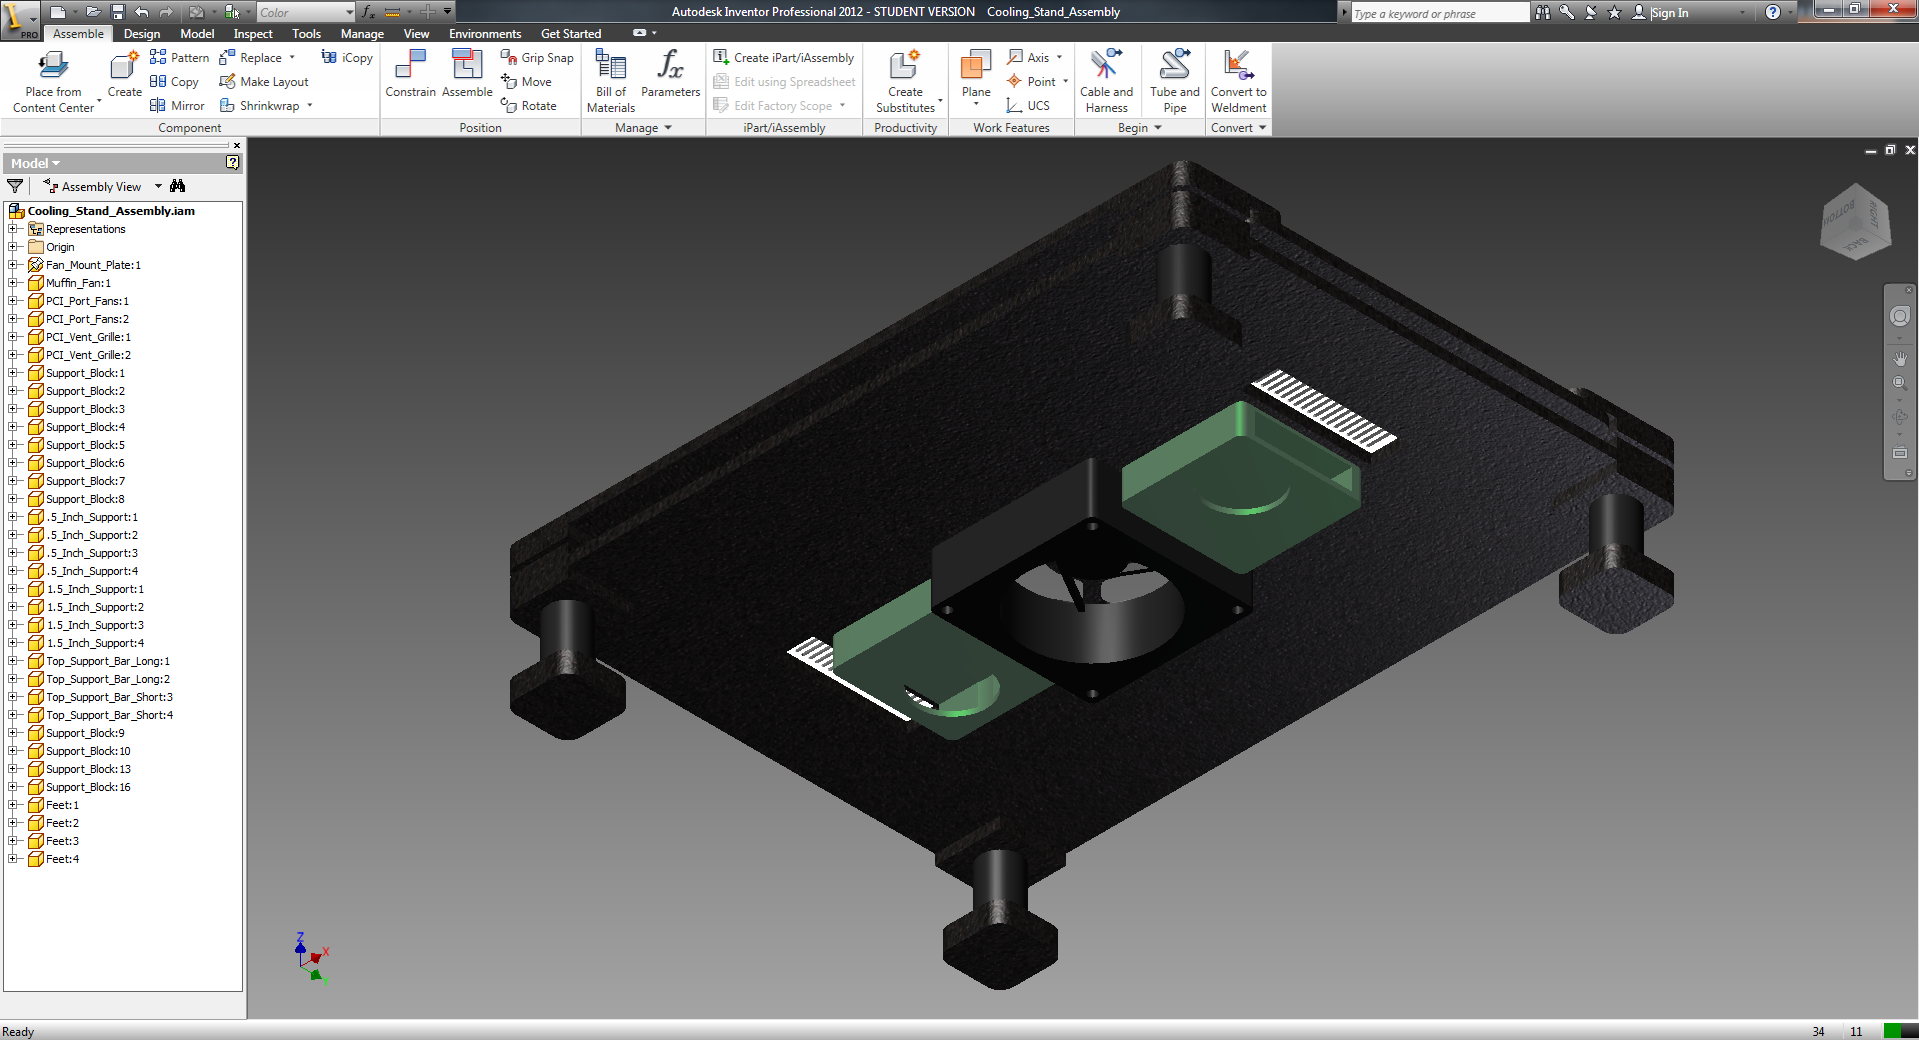Open the Replace tool dropdown arrow

(x=292, y=58)
